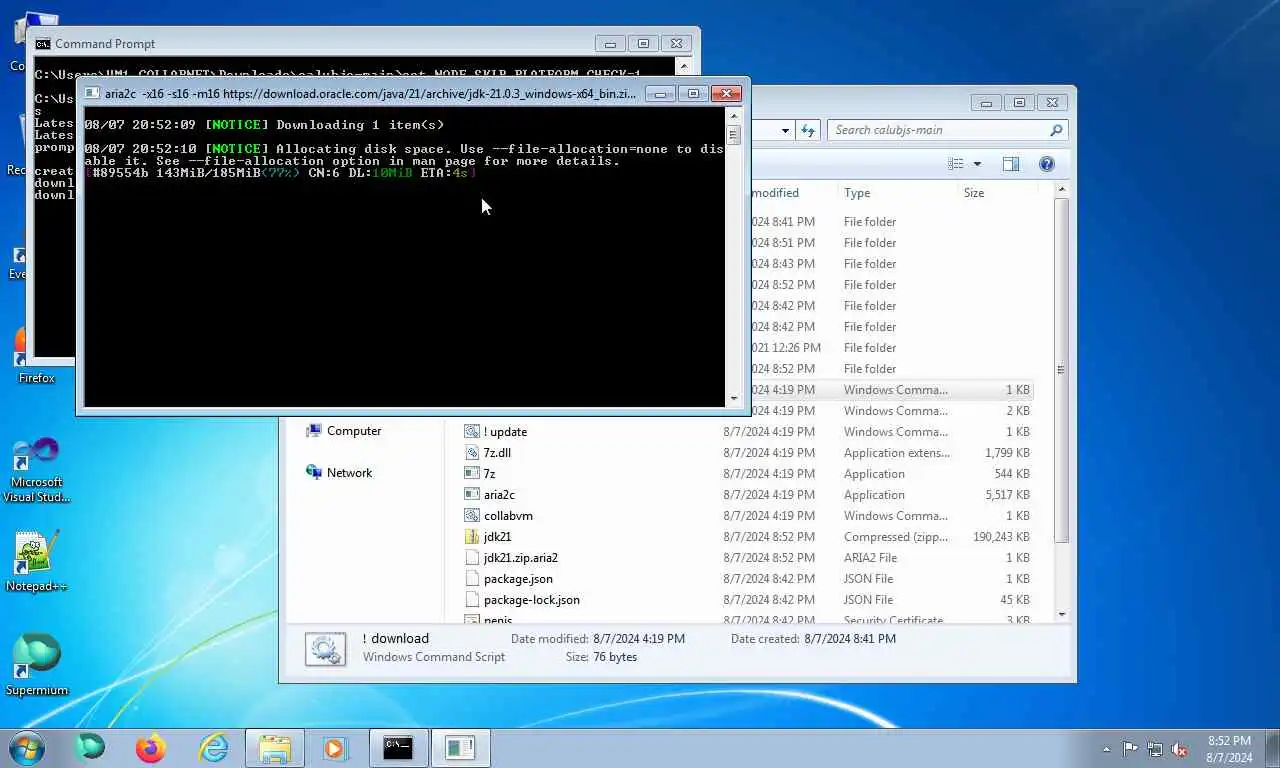
Task: Click 'Compressed (zipp...' type cell for jdk21
Action: [895, 537]
